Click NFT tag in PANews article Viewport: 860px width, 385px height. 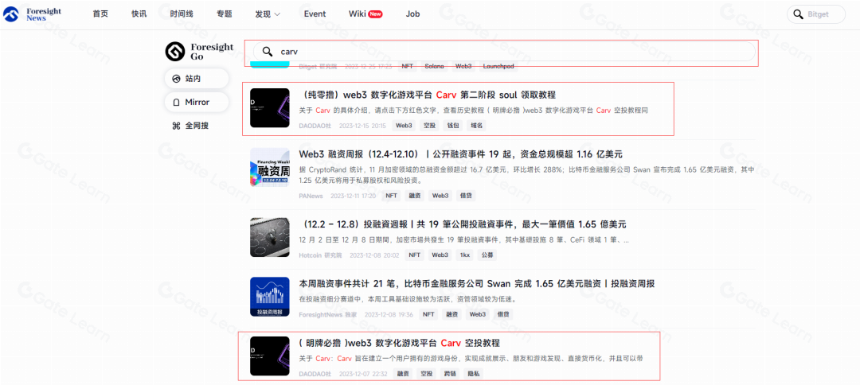[x=391, y=195]
